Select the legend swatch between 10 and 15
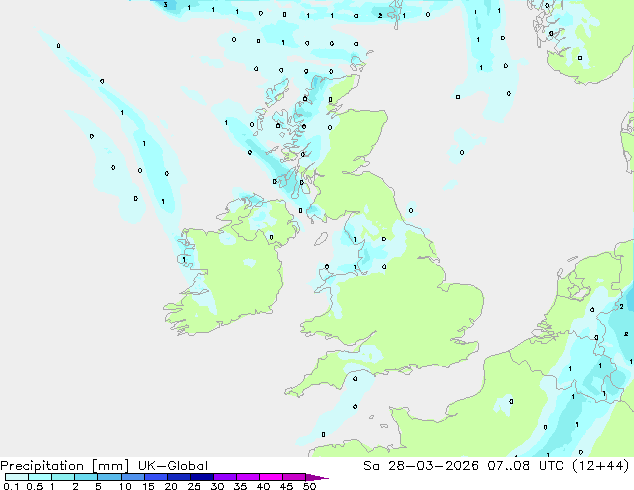 [x=132, y=477]
